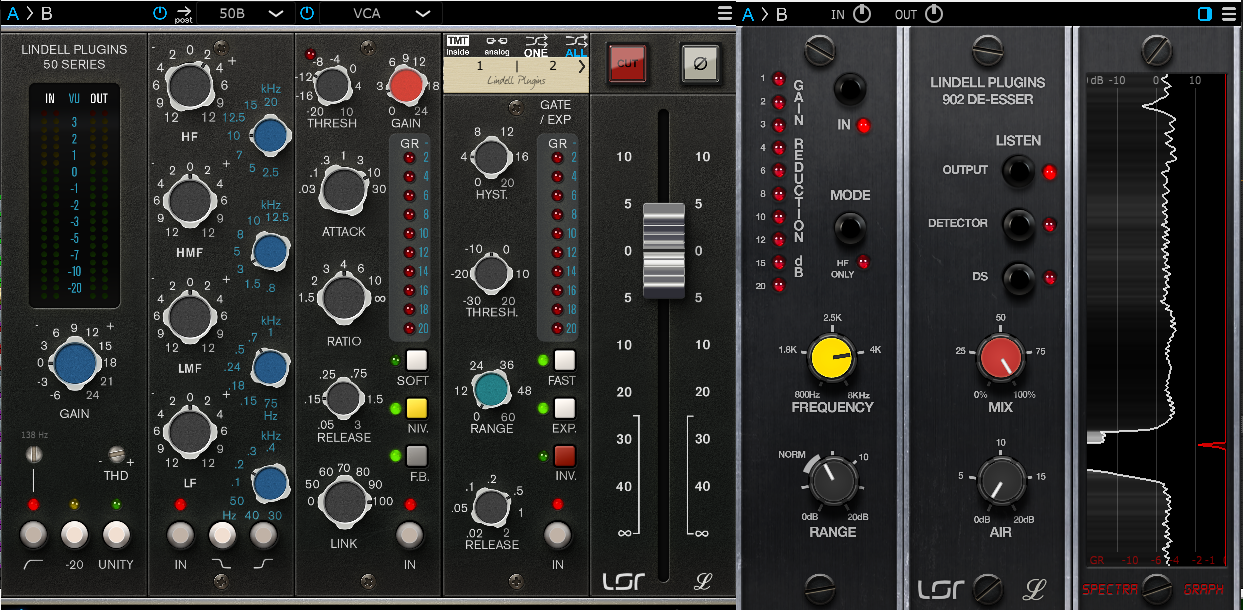Toggle the -20 pad button
Viewport: 1243px width, 610px height.
pos(75,535)
